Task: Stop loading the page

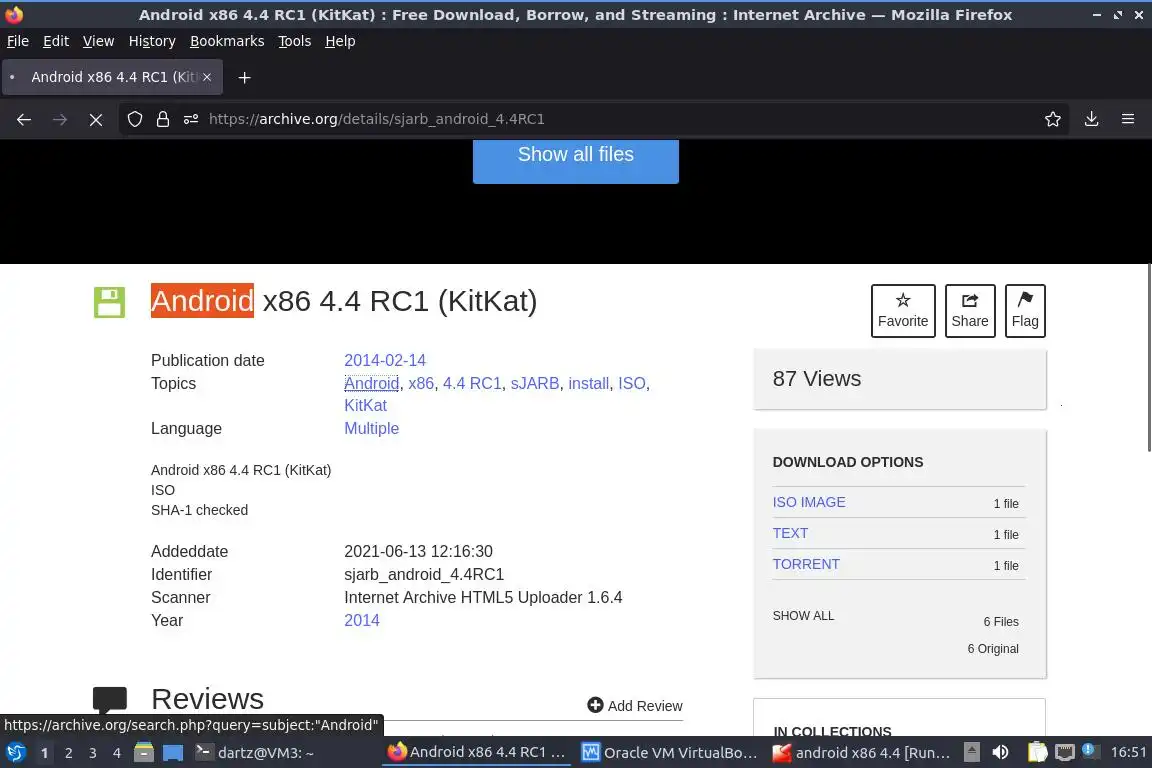Action: [x=96, y=119]
